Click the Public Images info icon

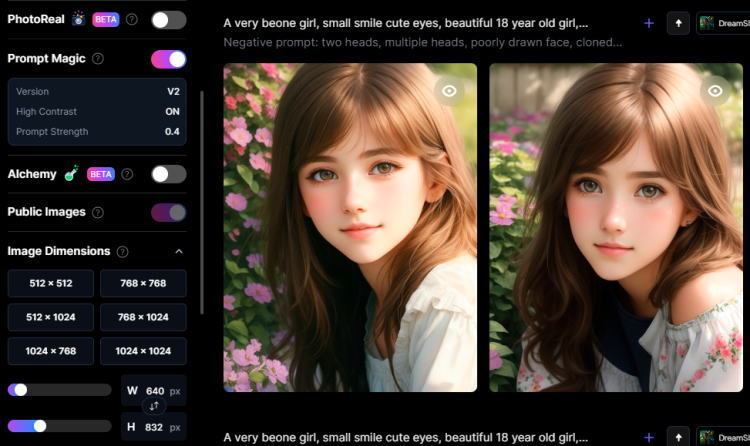pyautogui.click(x=97, y=212)
